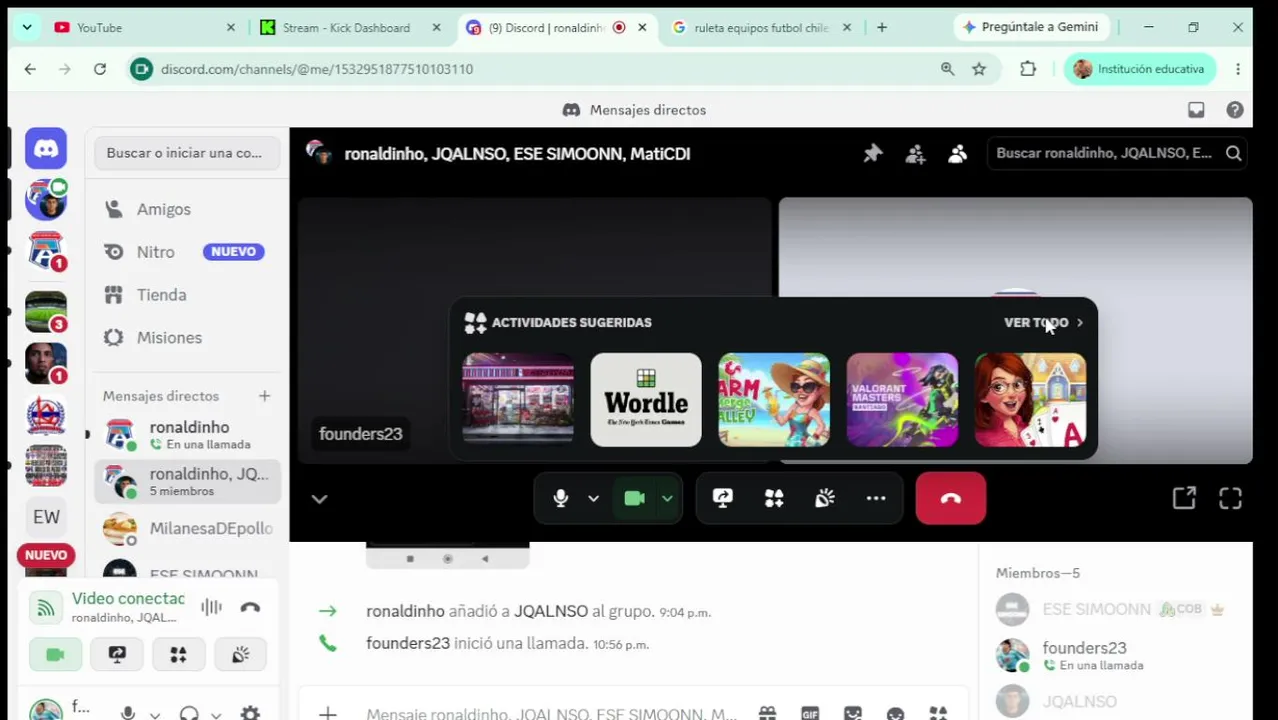The image size is (1278, 720).
Task: Open soundboard in call controls
Action: point(825,498)
